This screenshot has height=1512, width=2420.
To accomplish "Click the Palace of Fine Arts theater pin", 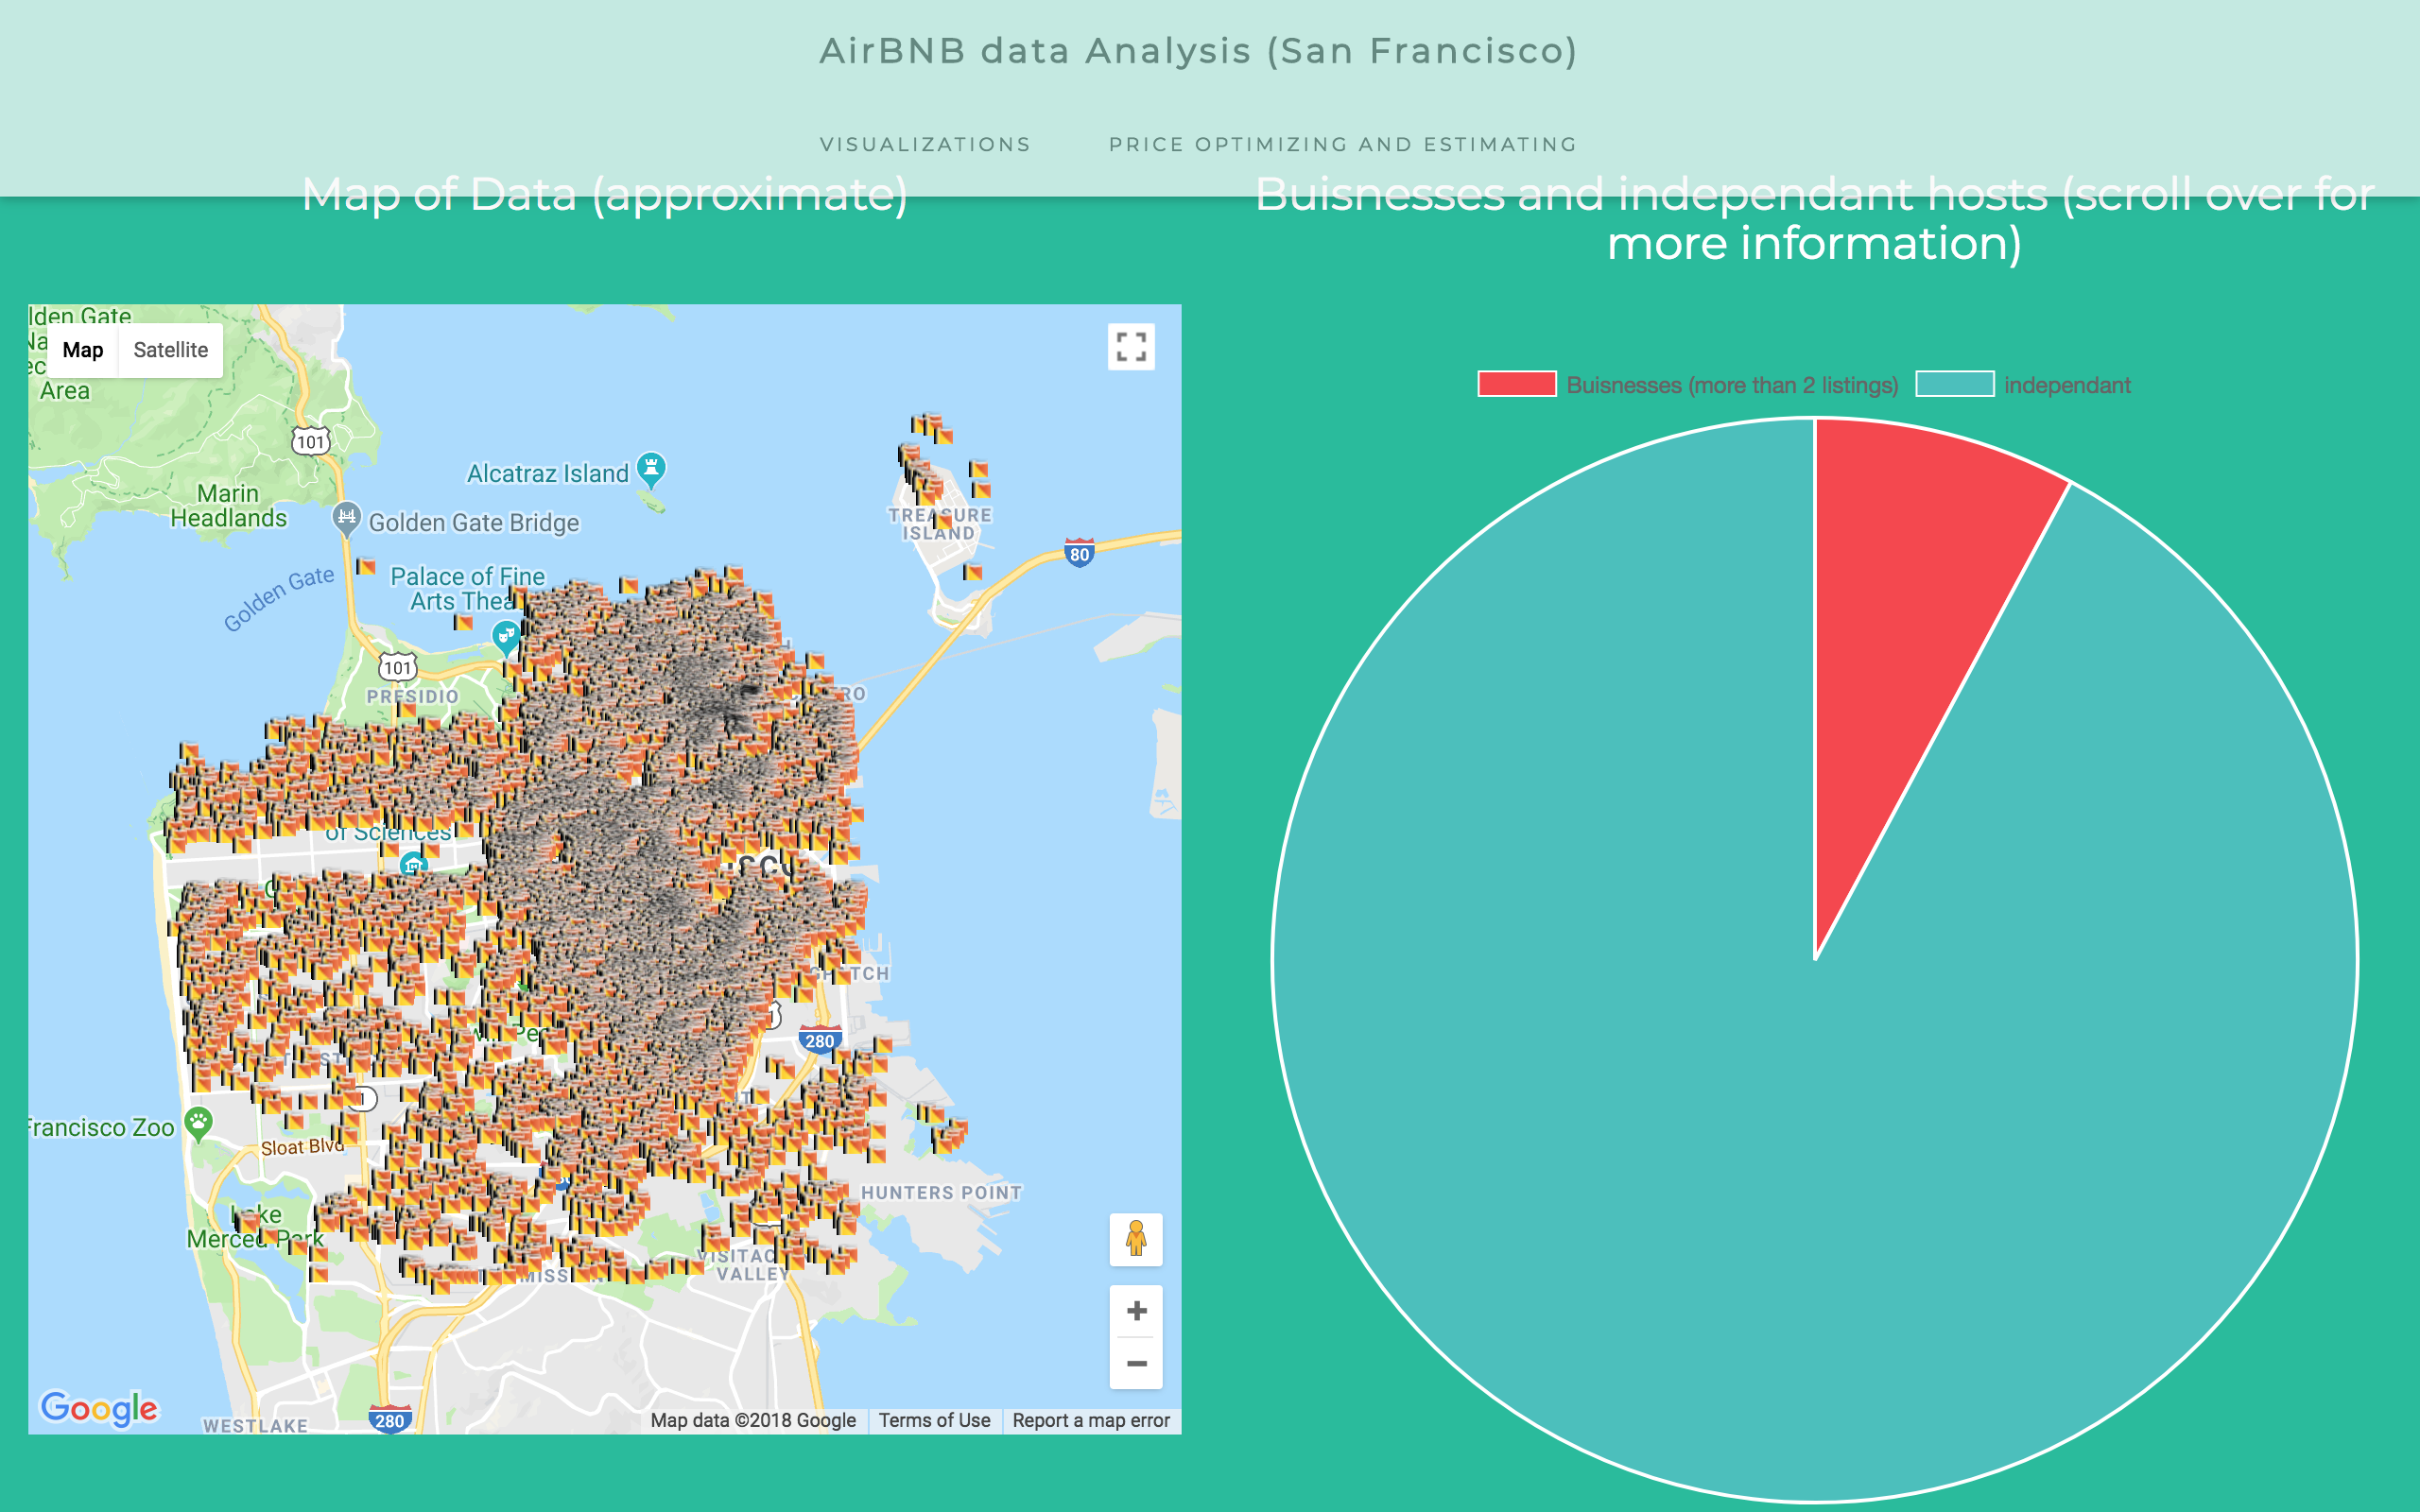I will point(506,637).
